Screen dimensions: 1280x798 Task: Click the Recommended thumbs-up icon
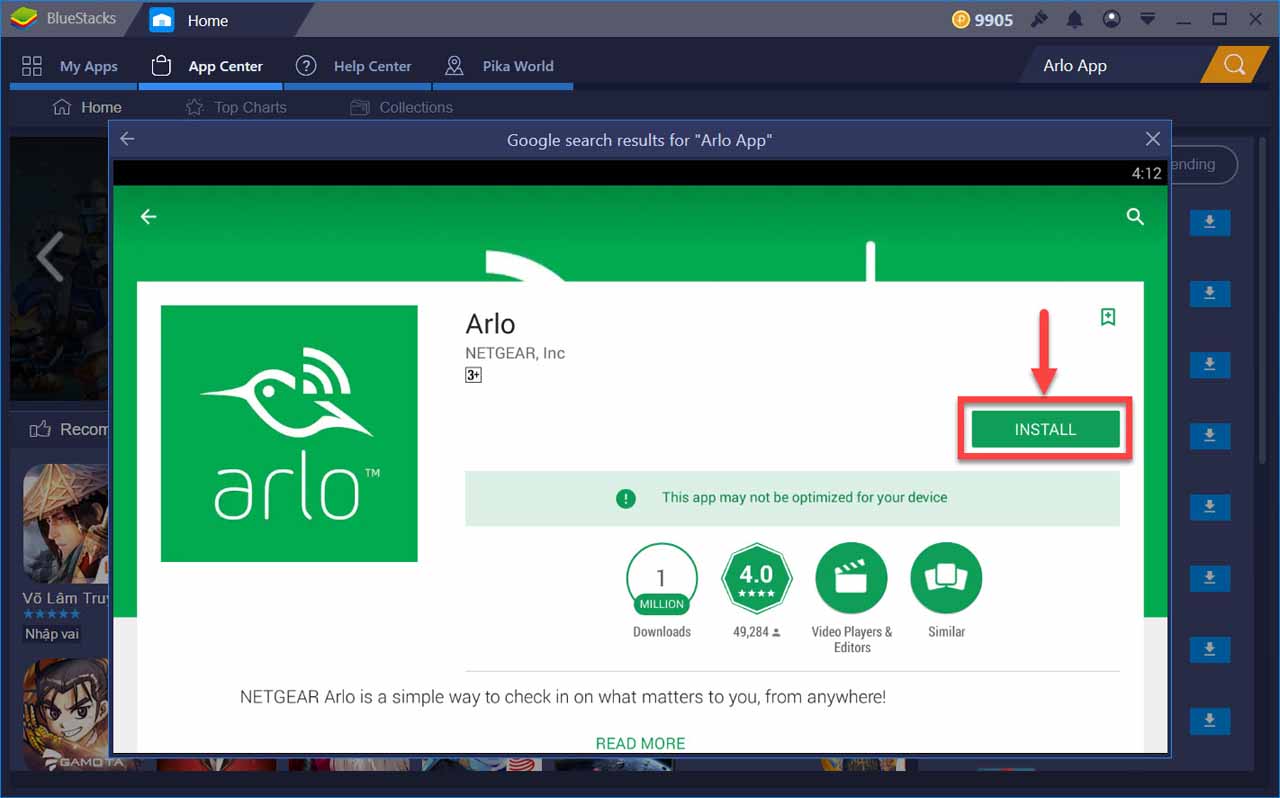(x=40, y=429)
